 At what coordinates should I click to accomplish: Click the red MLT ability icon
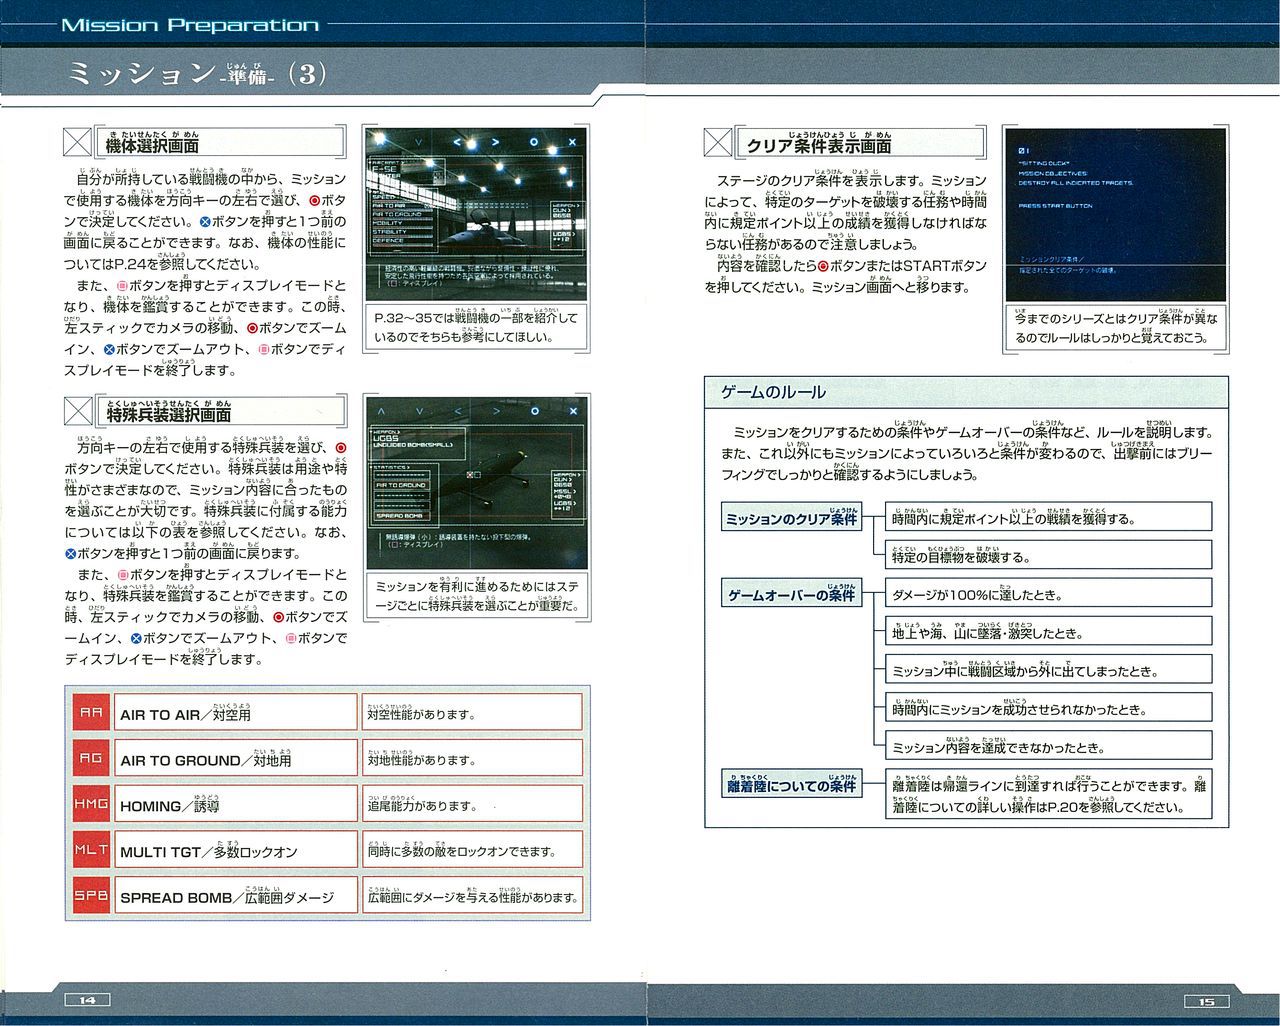click(91, 850)
